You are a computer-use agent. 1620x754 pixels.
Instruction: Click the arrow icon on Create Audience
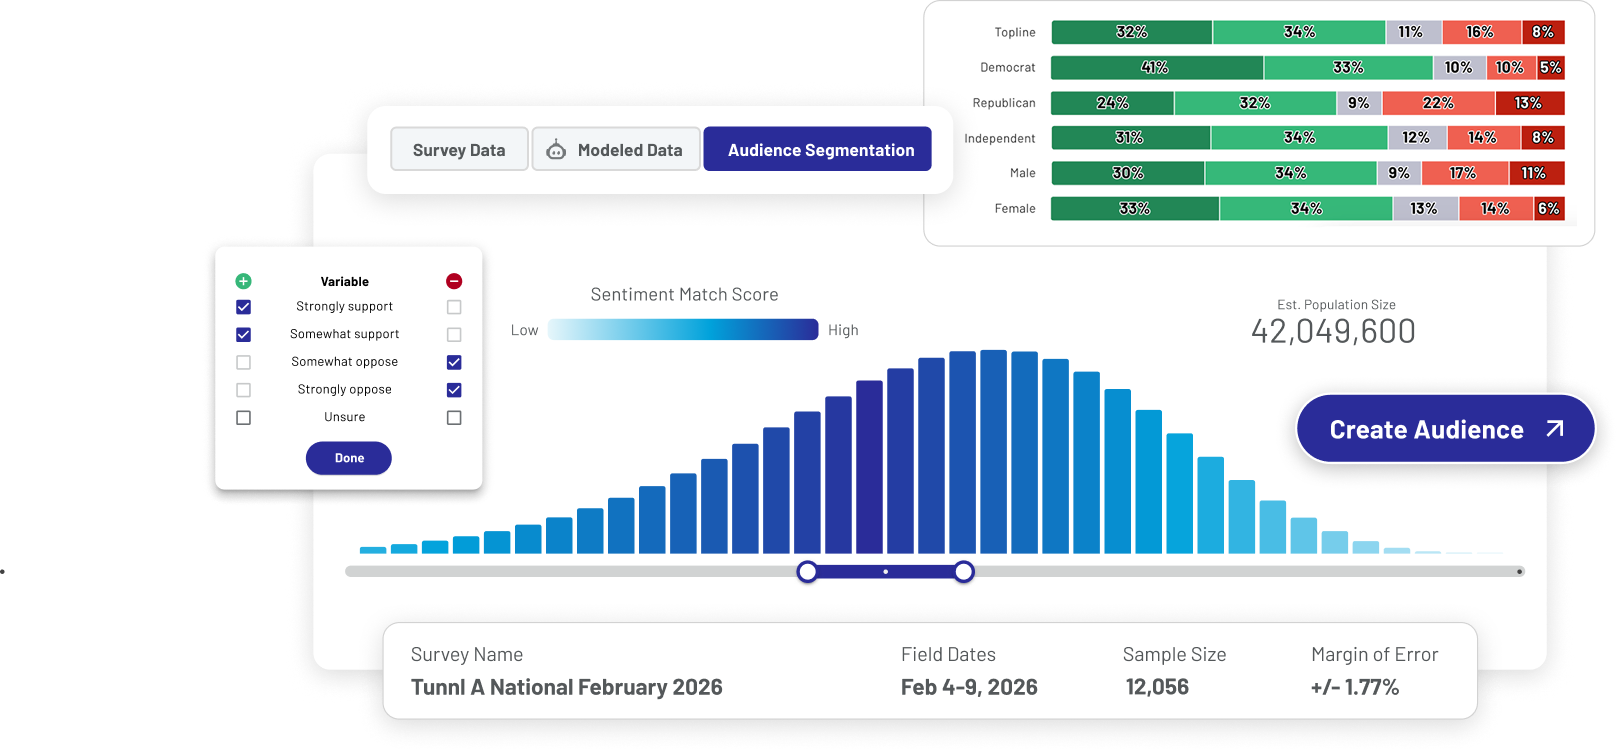point(1554,429)
